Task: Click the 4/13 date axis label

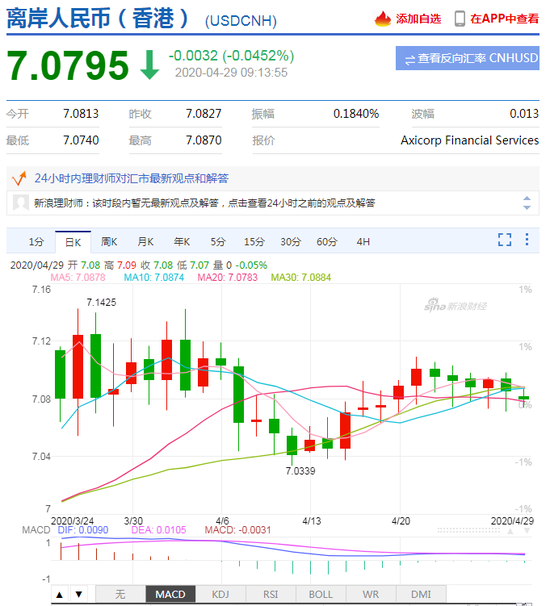Action: pyautogui.click(x=312, y=521)
